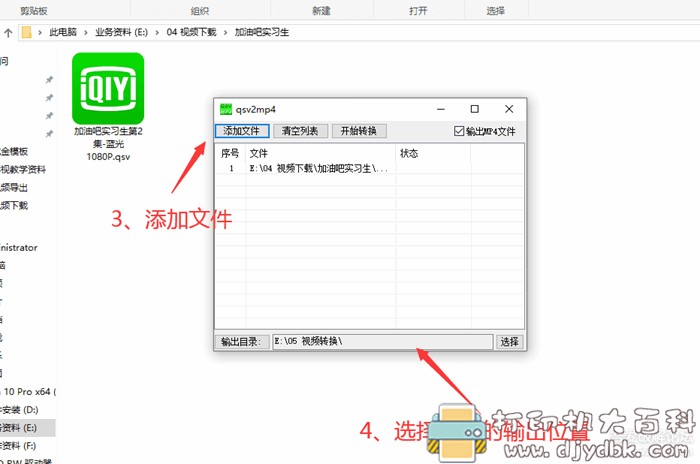Click 开始转换 to start conversion
The height and width of the screenshot is (464, 700).
coord(359,131)
